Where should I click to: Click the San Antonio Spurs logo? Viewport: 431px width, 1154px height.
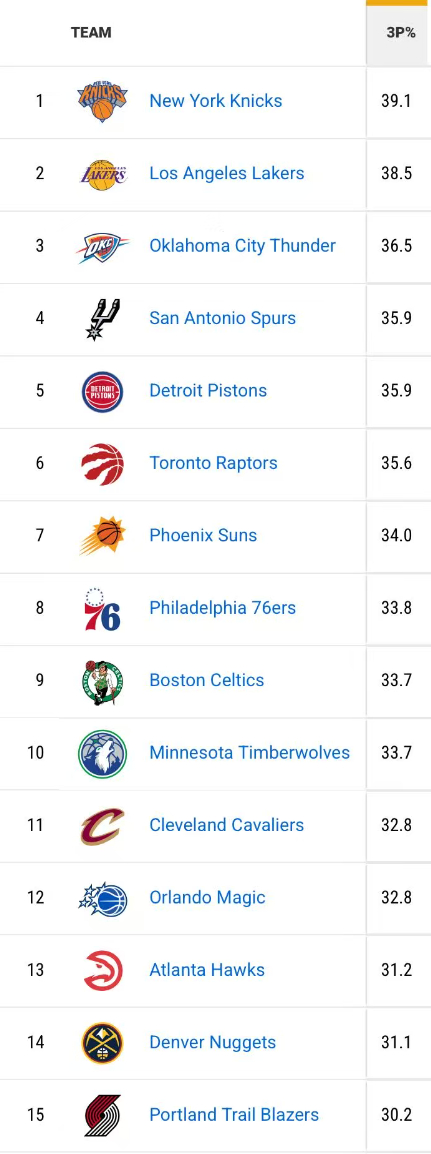(x=102, y=319)
